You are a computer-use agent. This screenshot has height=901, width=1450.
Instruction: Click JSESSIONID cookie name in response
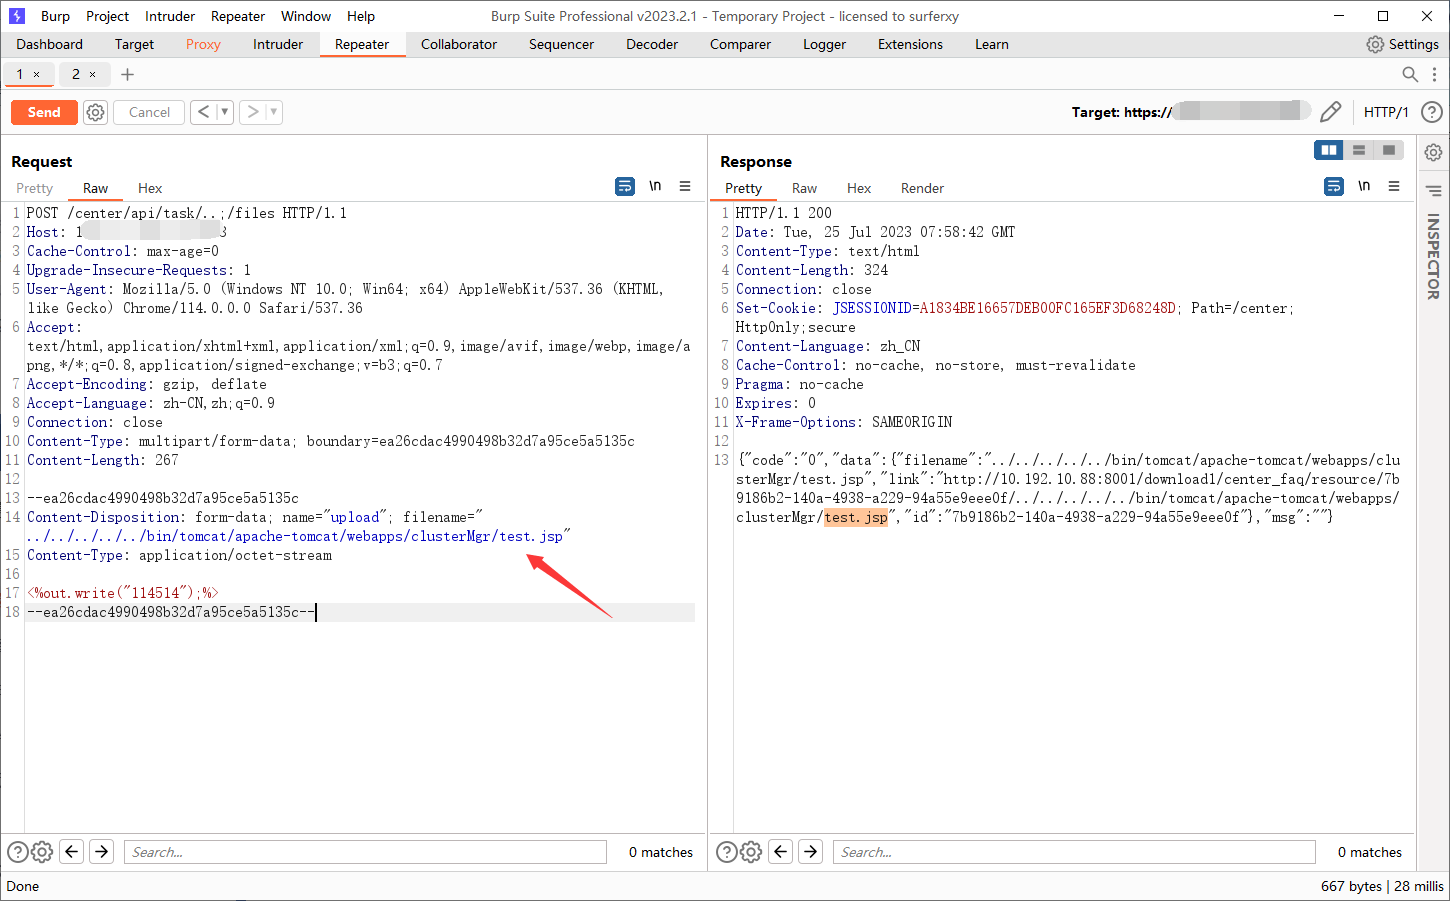pyautogui.click(x=872, y=308)
